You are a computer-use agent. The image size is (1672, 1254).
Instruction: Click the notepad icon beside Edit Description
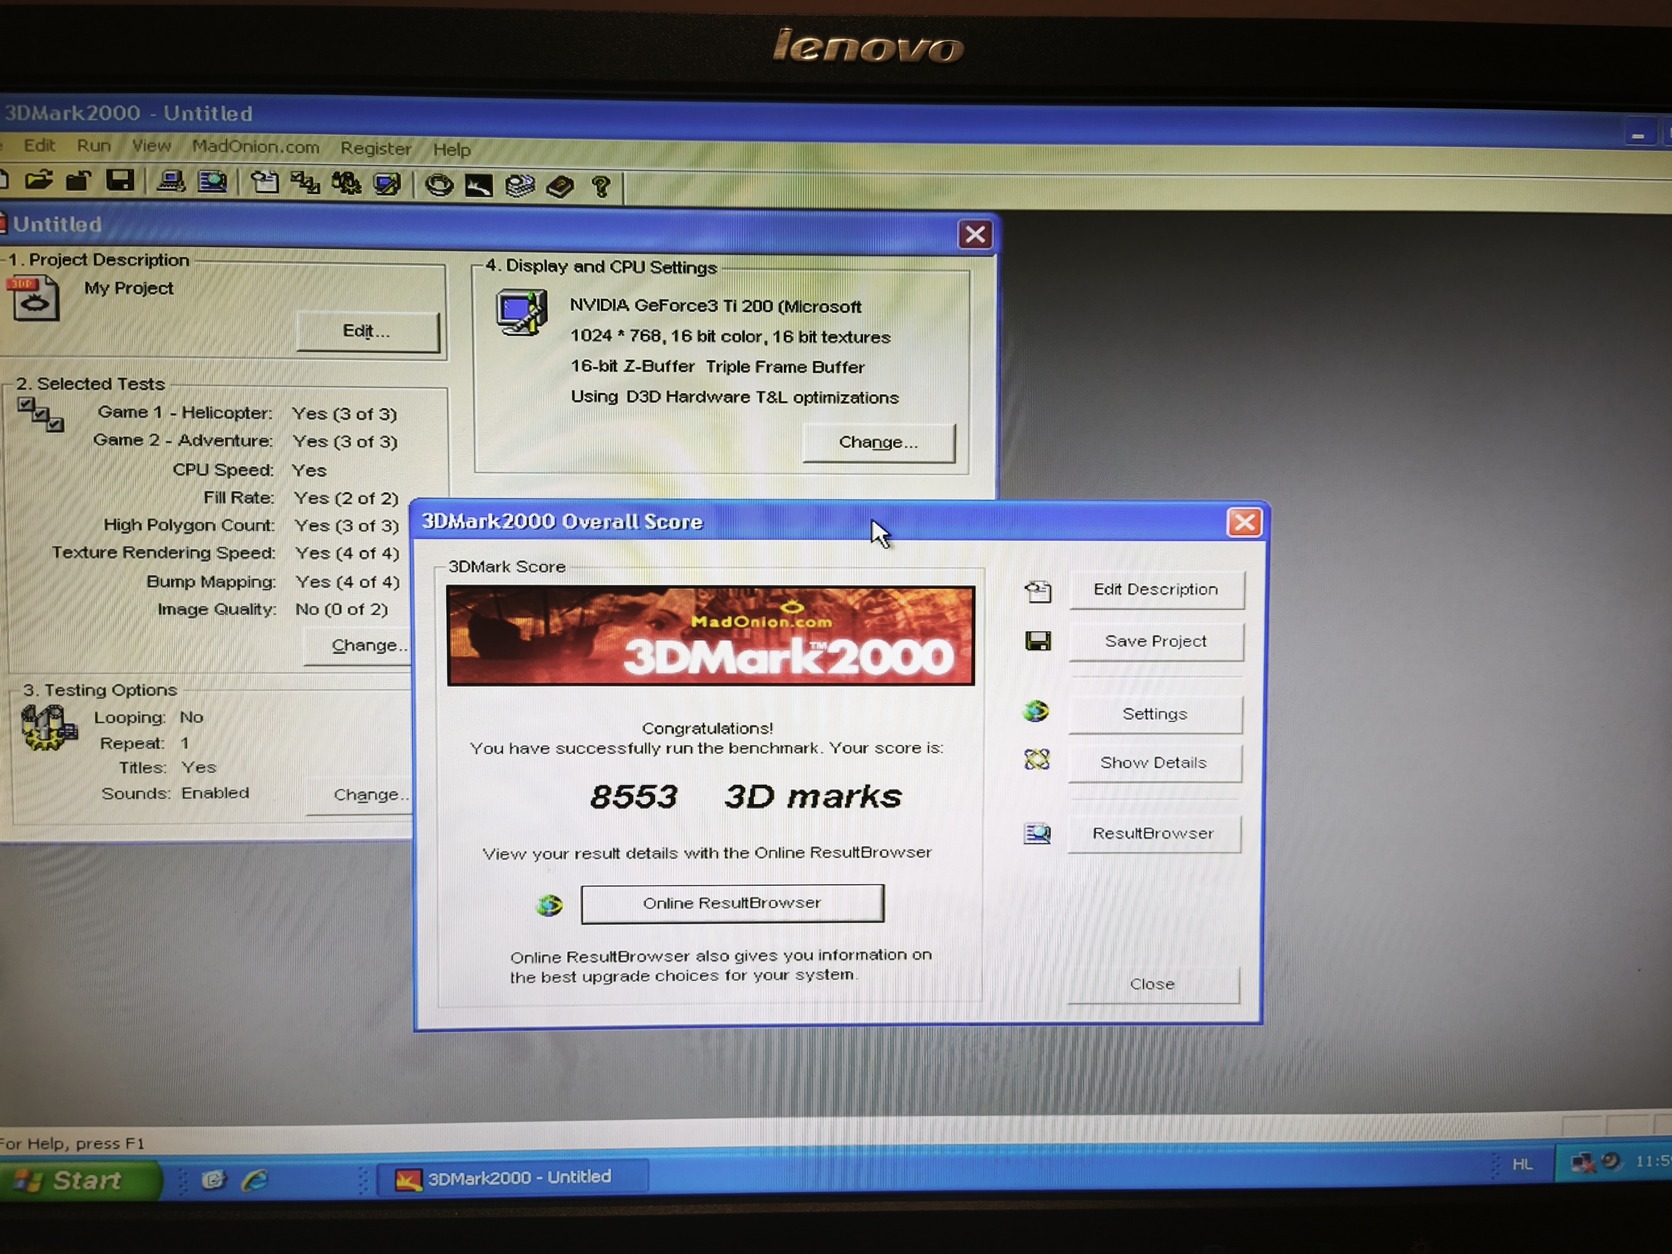pyautogui.click(x=1038, y=591)
